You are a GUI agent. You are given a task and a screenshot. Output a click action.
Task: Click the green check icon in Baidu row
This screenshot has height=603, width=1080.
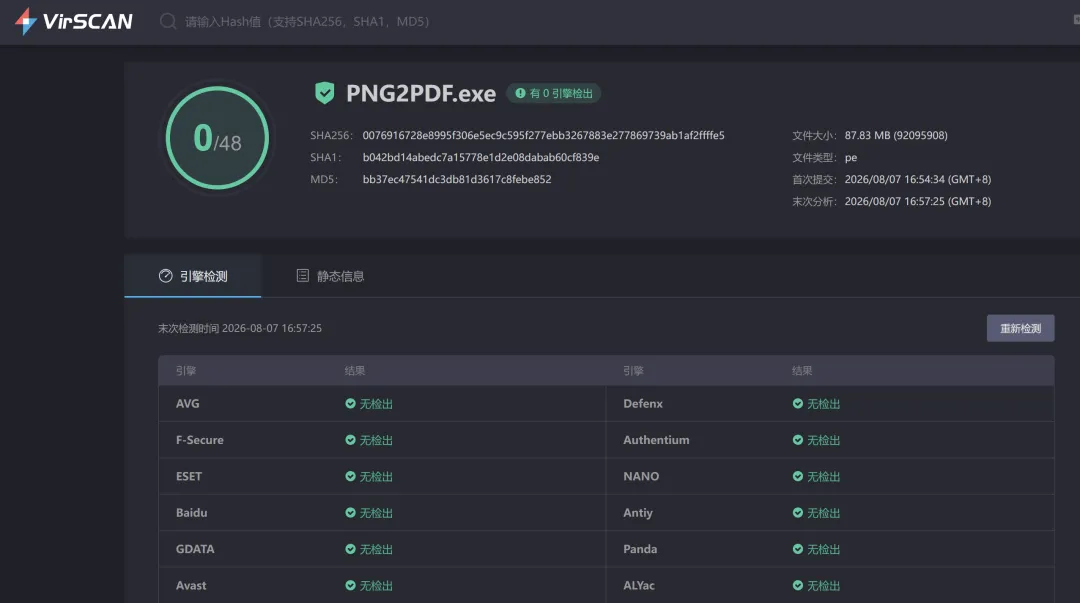coord(351,513)
